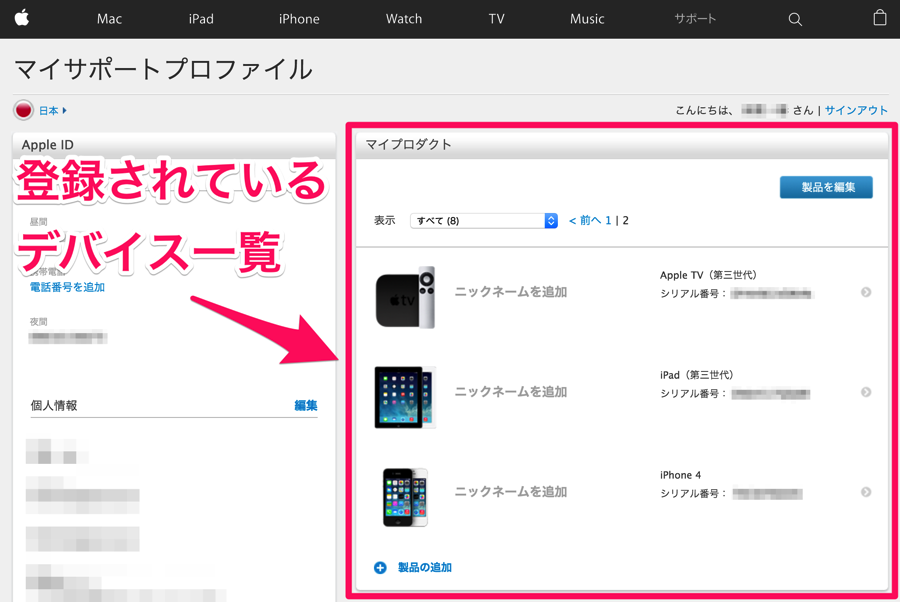
Task: Click the iPad（第三世代）product name
Action: (697, 375)
